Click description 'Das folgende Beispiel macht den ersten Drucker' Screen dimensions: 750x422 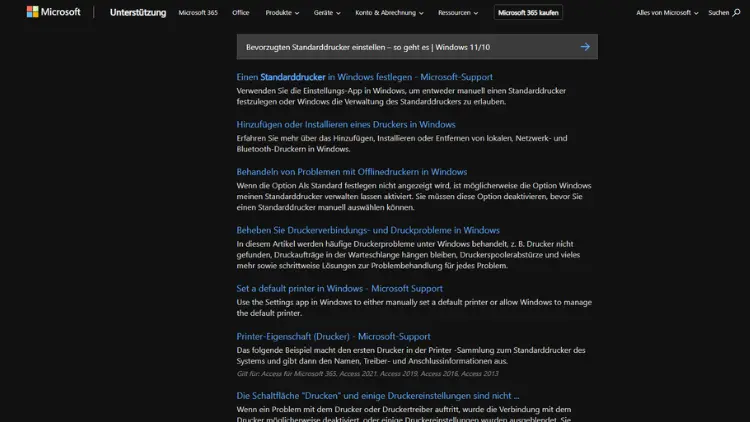point(411,355)
